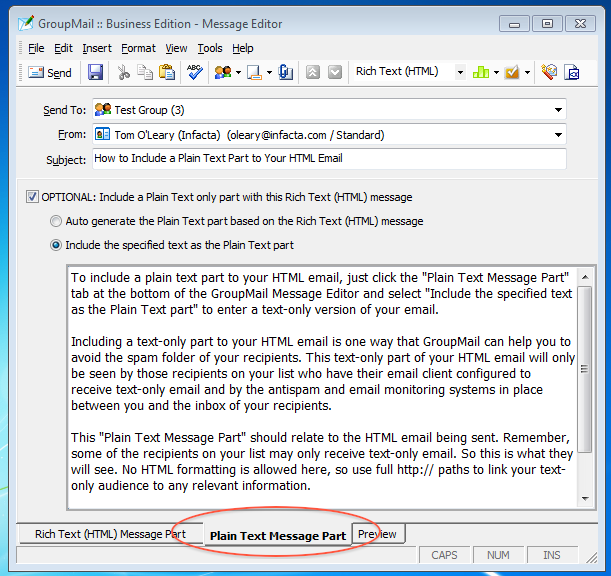Click the text area scrollbar up arrow

pyautogui.click(x=585, y=277)
